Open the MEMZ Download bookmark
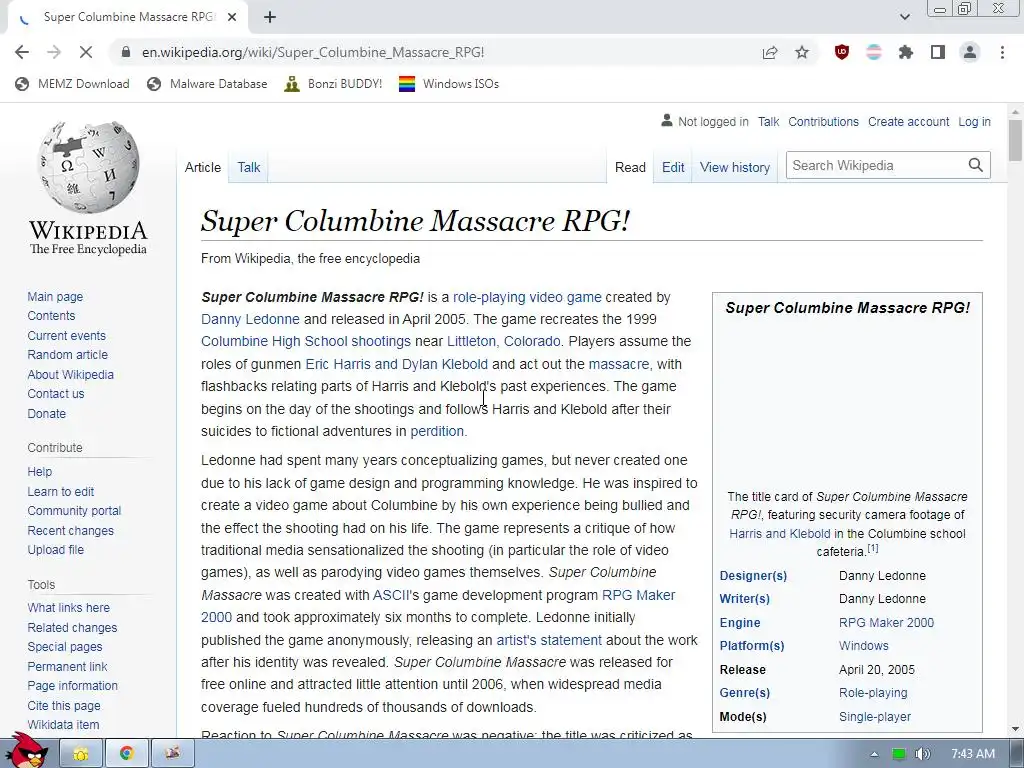1024x768 pixels. pos(72,84)
